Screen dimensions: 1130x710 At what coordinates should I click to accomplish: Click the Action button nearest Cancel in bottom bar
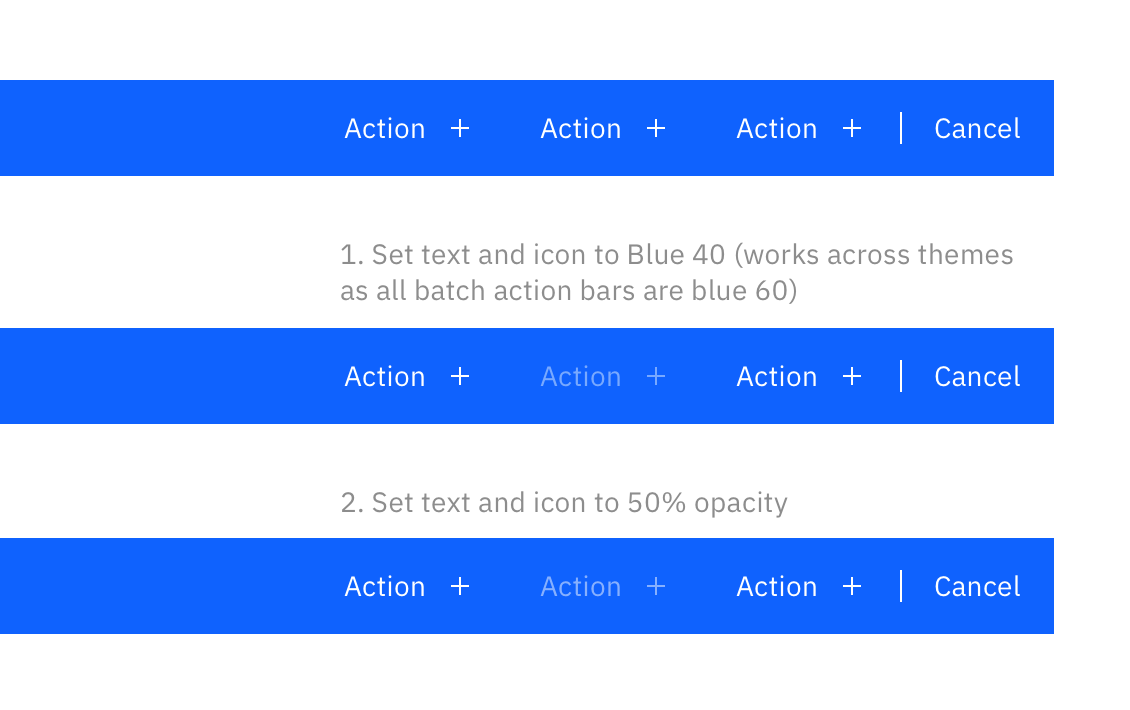pyautogui.click(x=777, y=586)
